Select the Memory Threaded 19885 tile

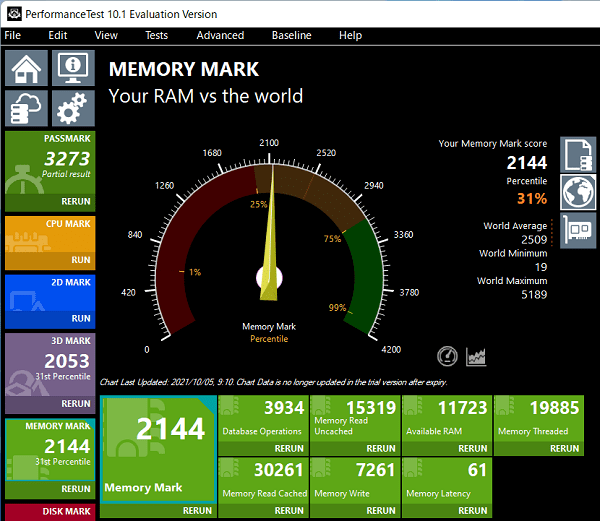click(539, 419)
